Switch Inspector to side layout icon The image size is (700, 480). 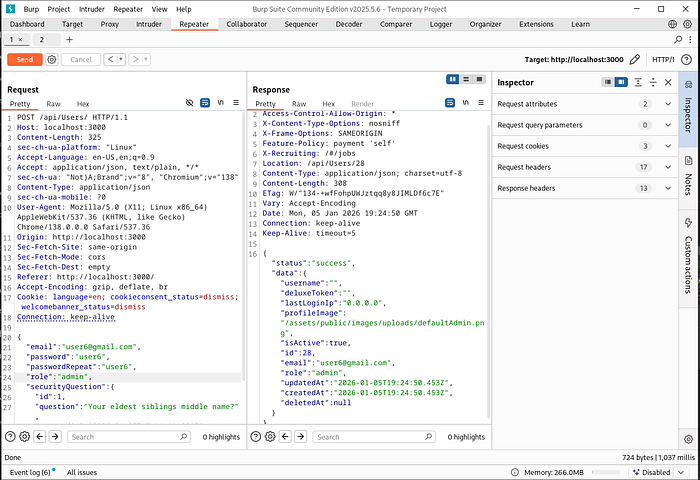[621, 82]
